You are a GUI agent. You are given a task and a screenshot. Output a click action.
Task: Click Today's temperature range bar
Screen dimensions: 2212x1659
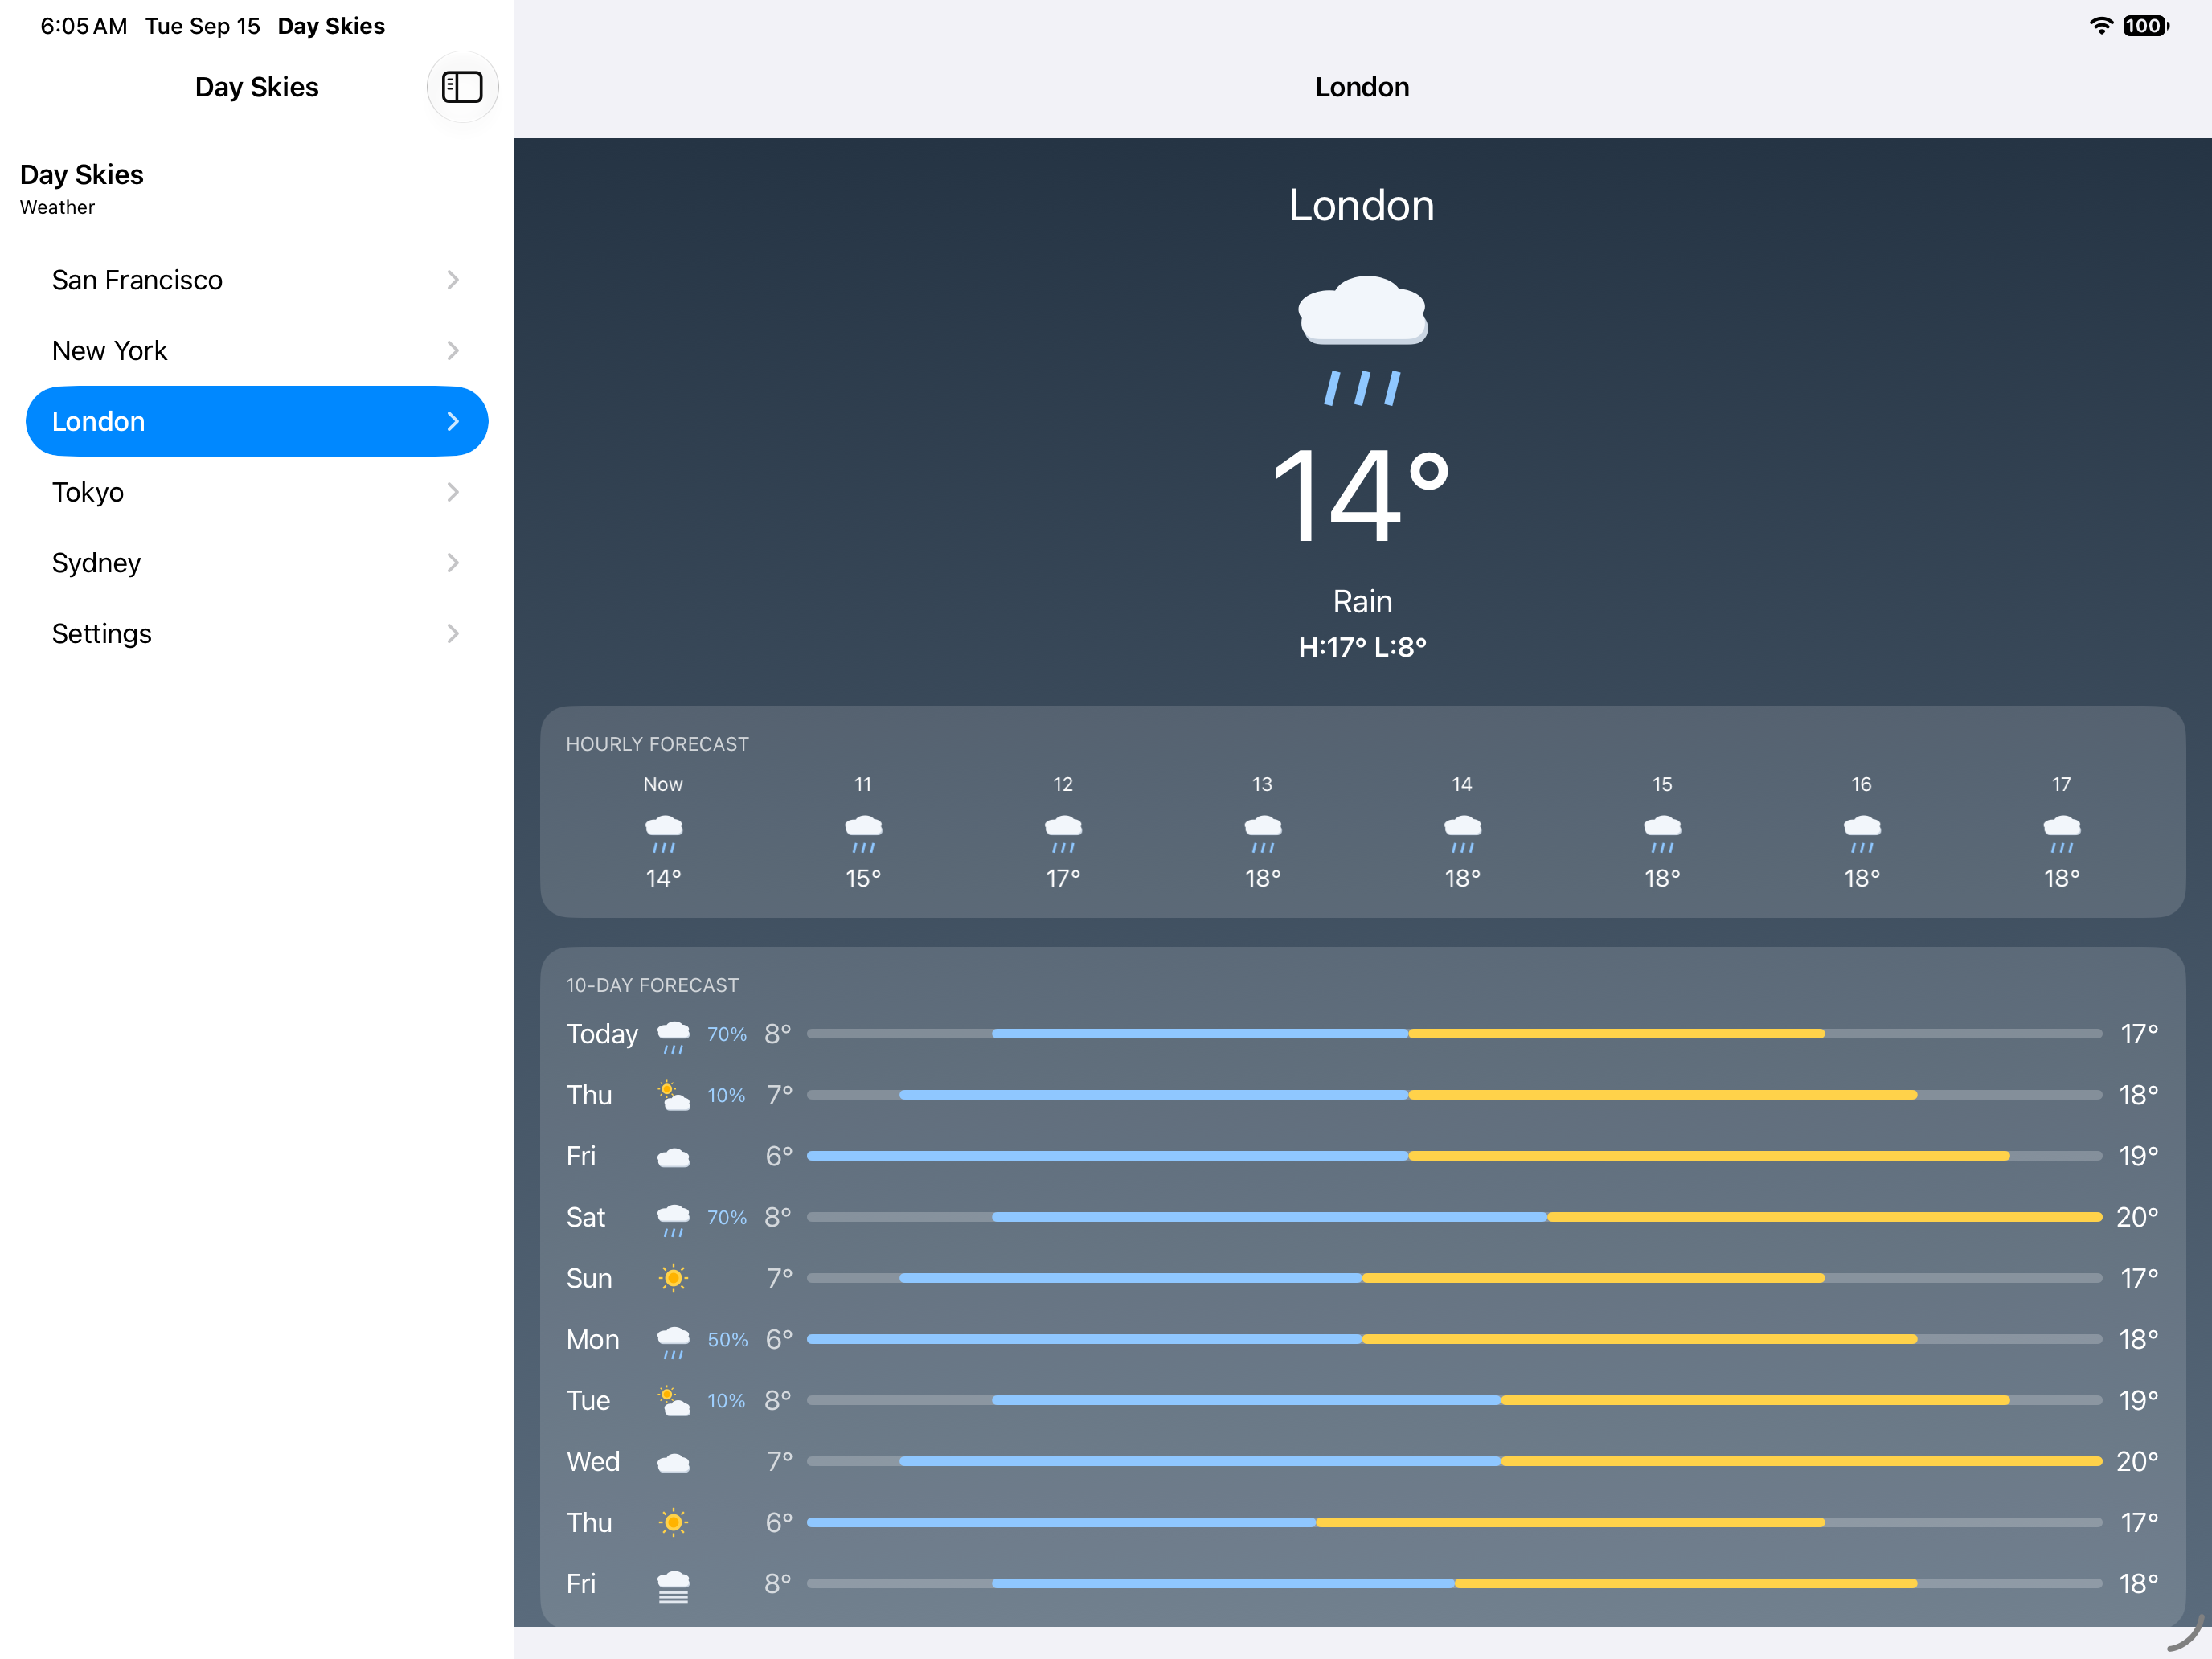click(1454, 1034)
